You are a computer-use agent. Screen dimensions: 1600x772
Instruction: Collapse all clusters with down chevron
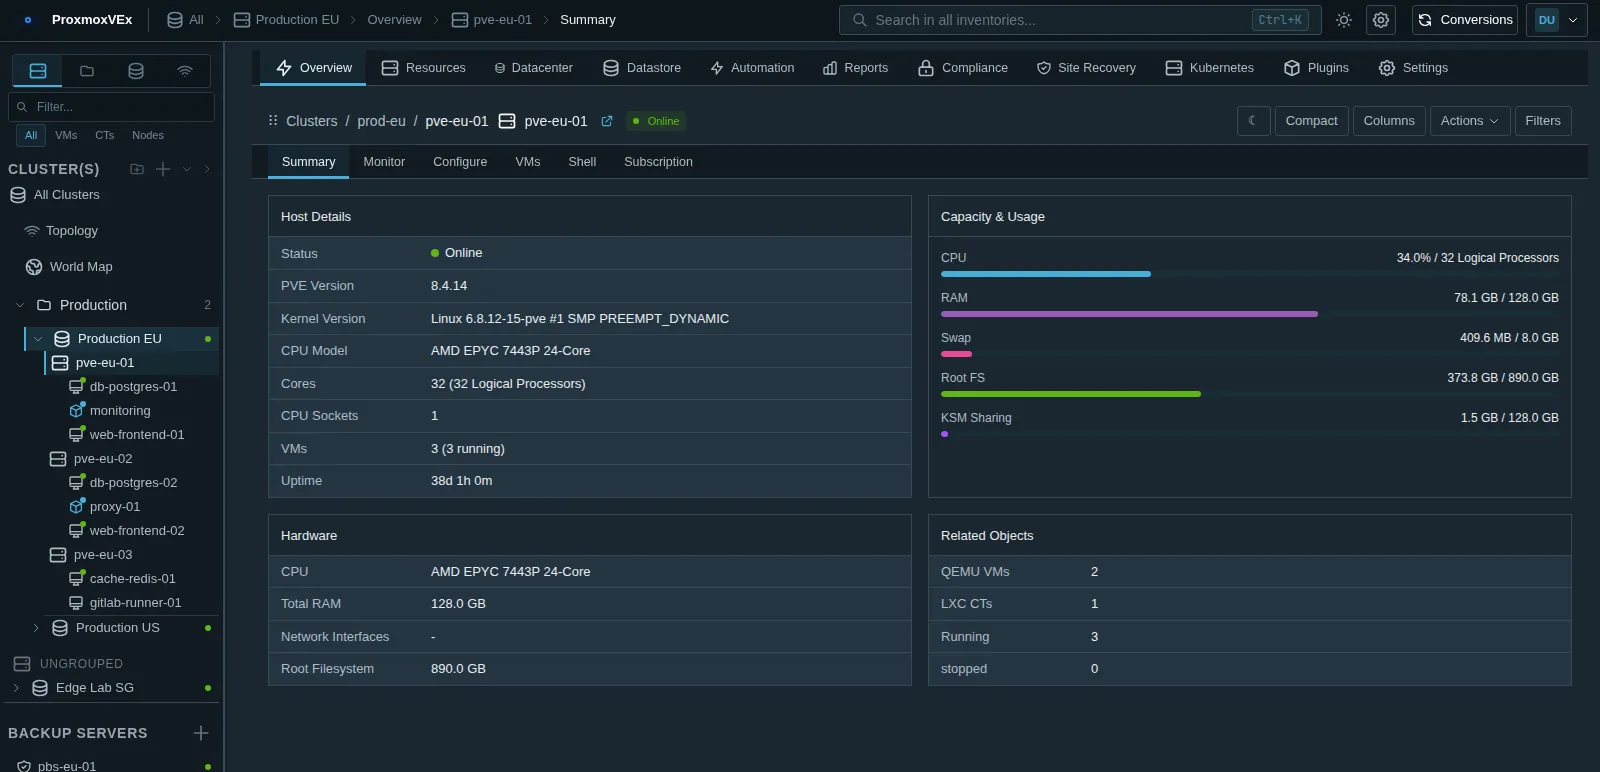pyautogui.click(x=186, y=169)
